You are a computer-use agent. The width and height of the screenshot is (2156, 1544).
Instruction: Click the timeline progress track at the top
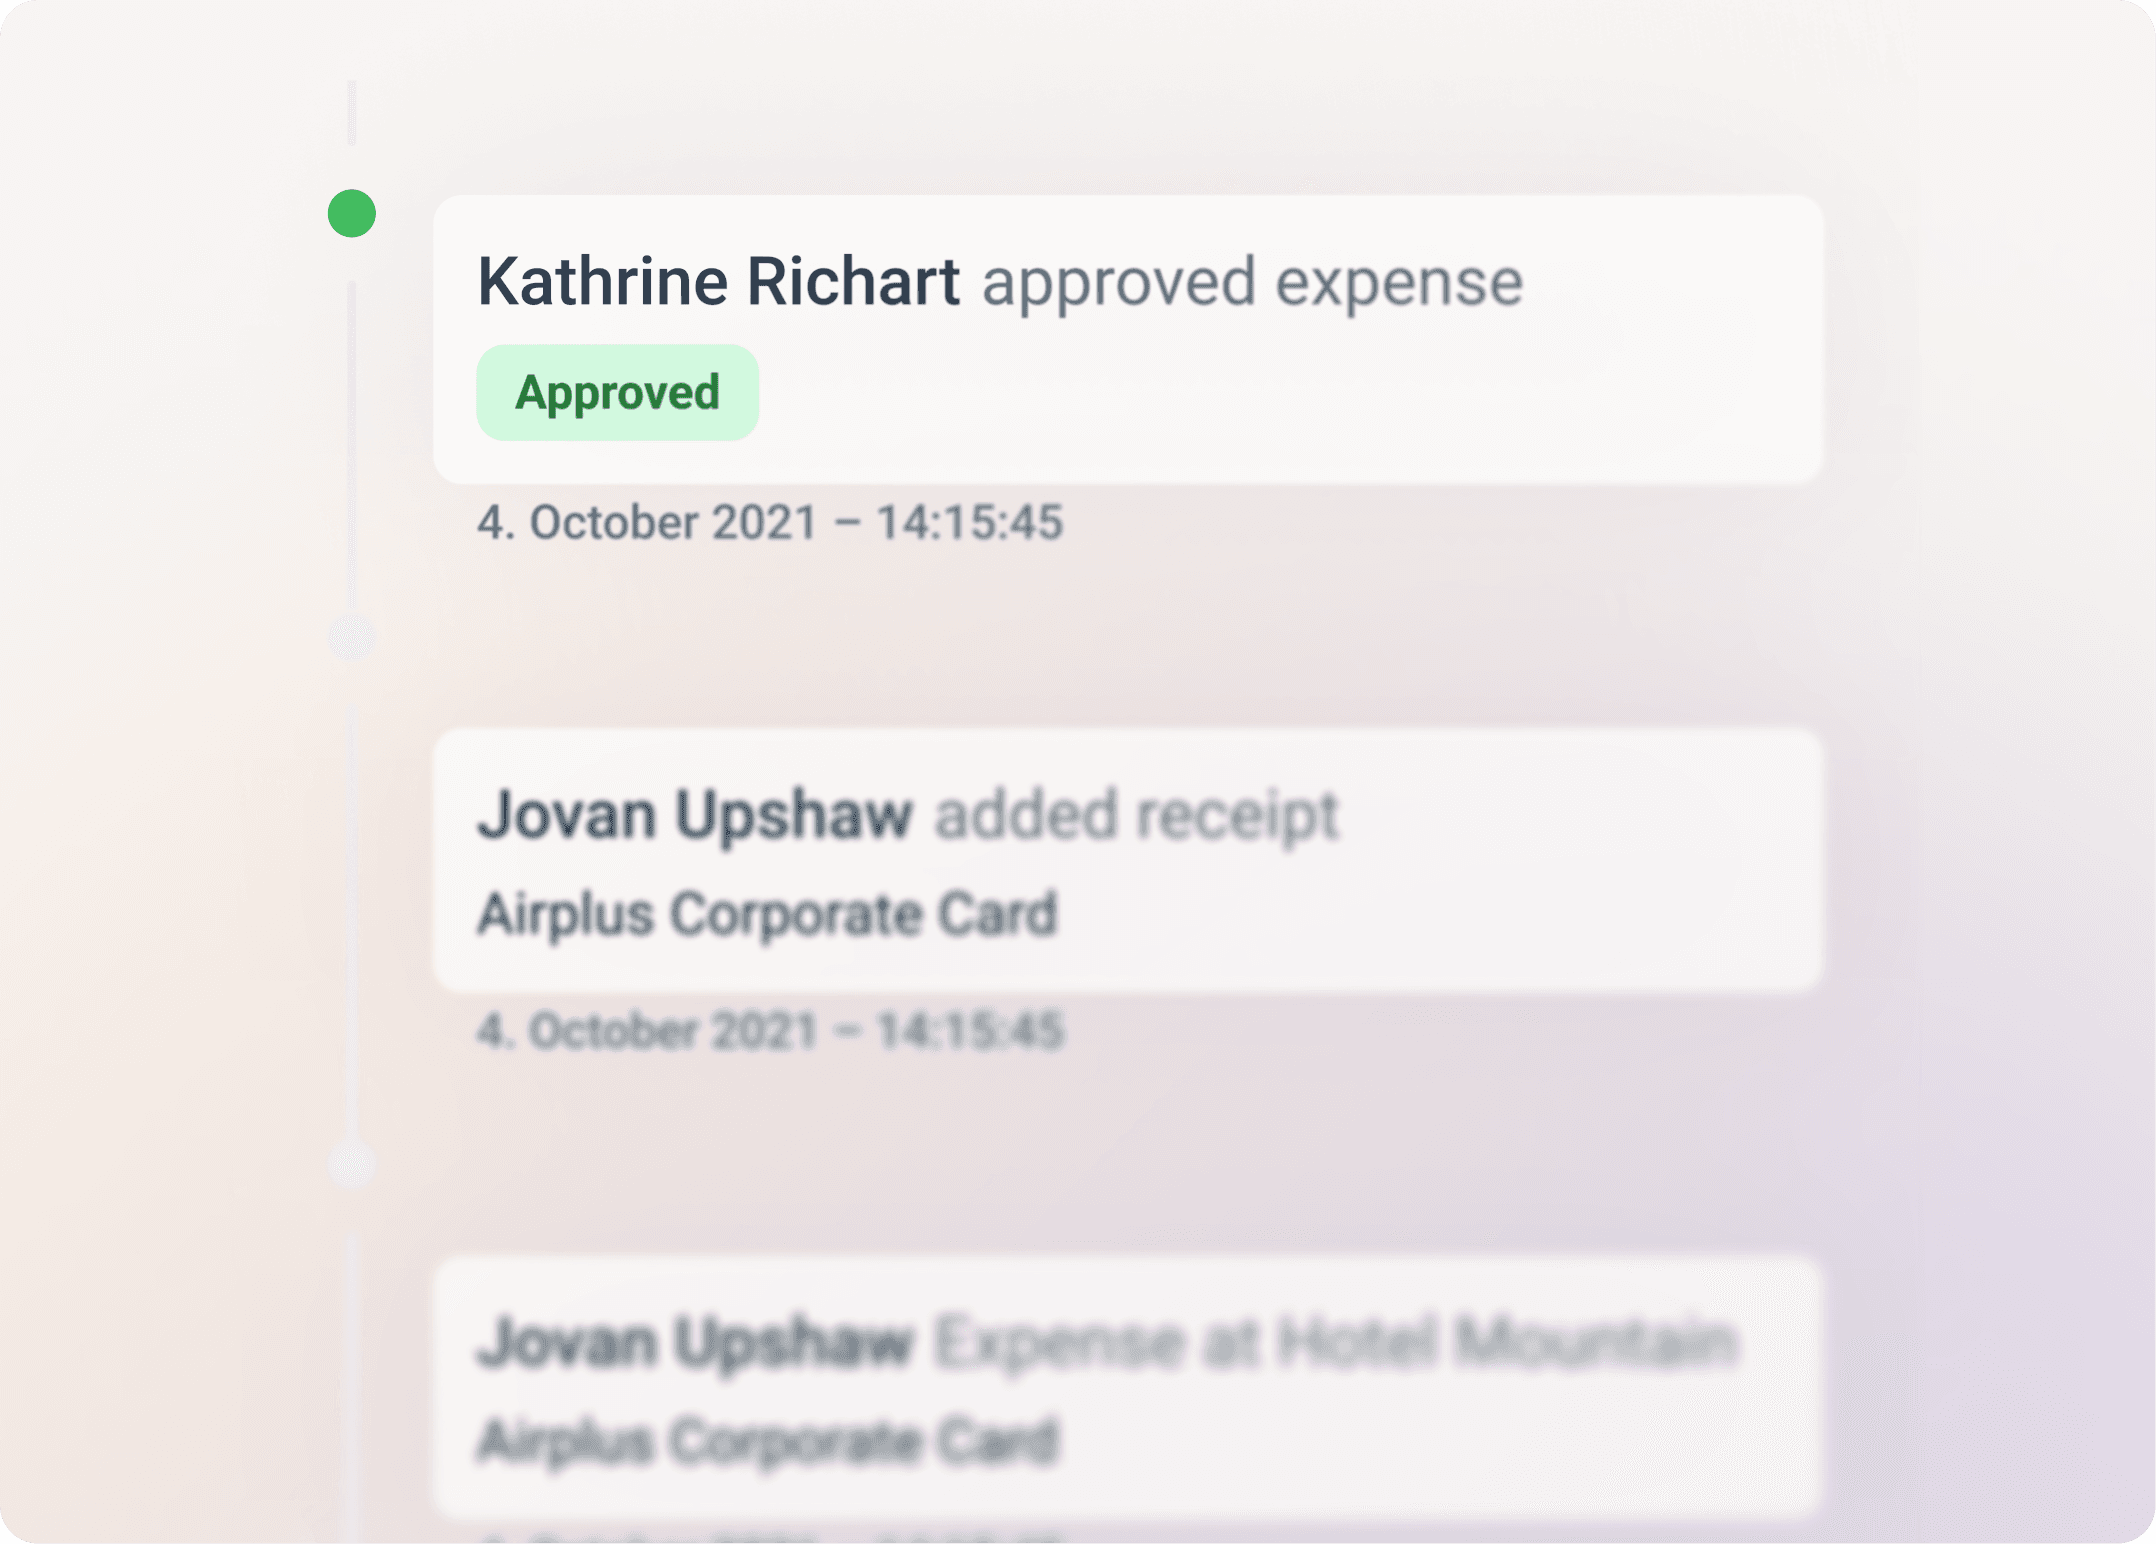click(350, 115)
